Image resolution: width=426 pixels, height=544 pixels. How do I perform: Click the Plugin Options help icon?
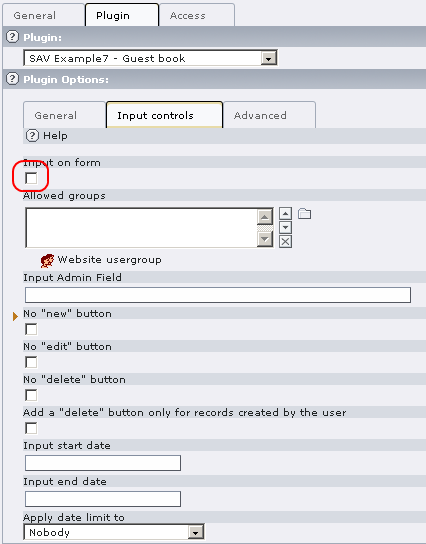(x=12, y=79)
